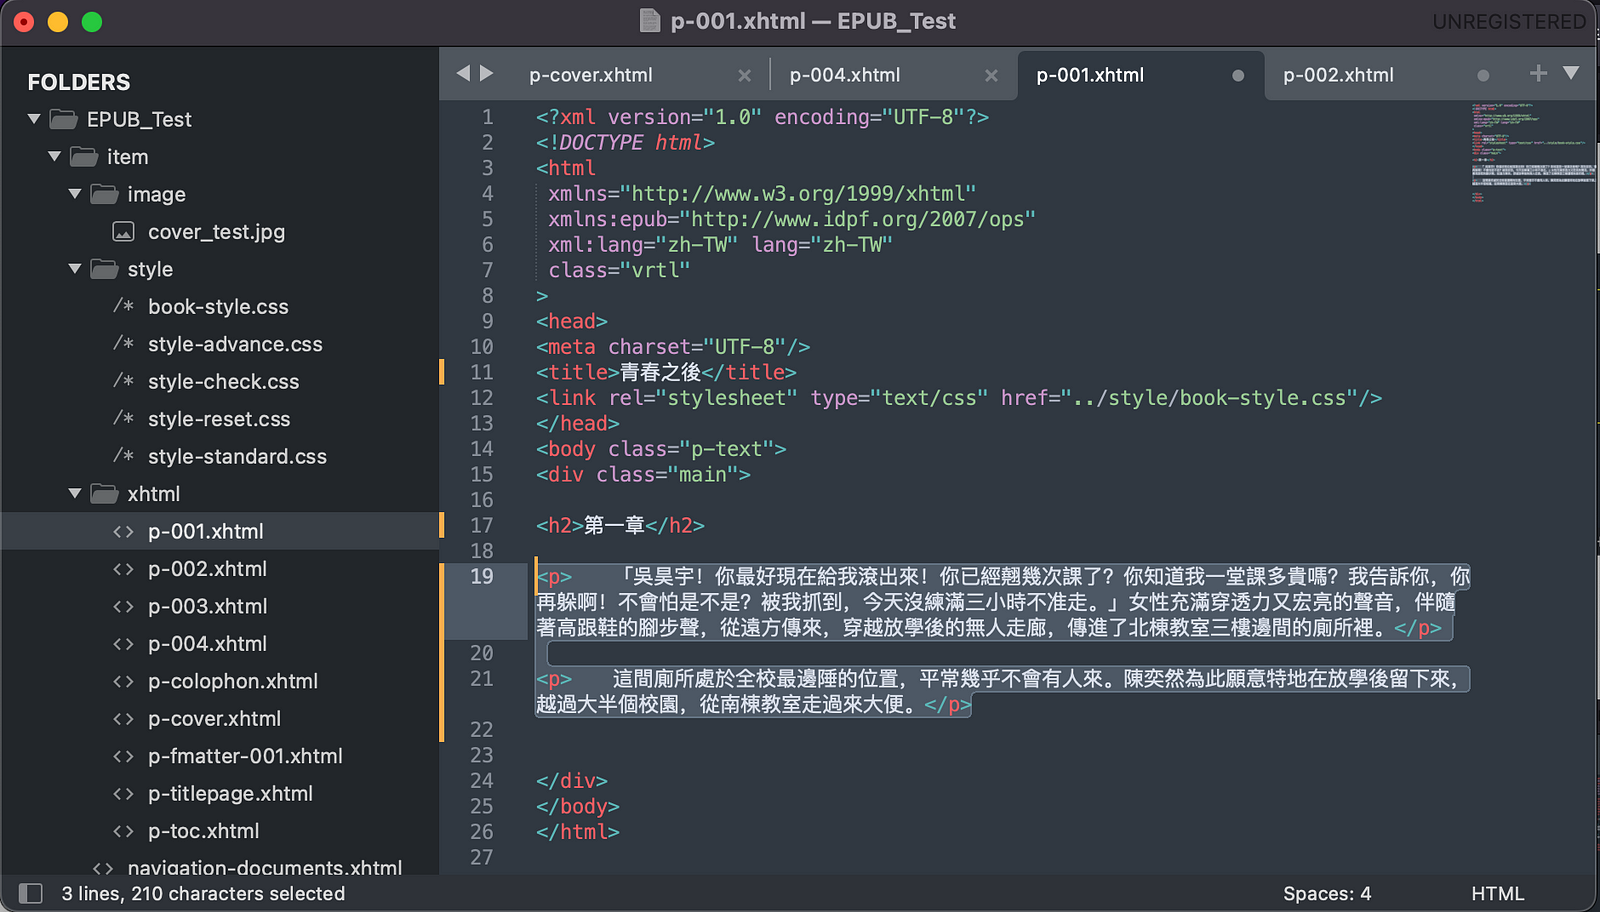The height and width of the screenshot is (912, 1600).
Task: Click code icon beside p-002.xhtml
Action: pyautogui.click(x=123, y=569)
